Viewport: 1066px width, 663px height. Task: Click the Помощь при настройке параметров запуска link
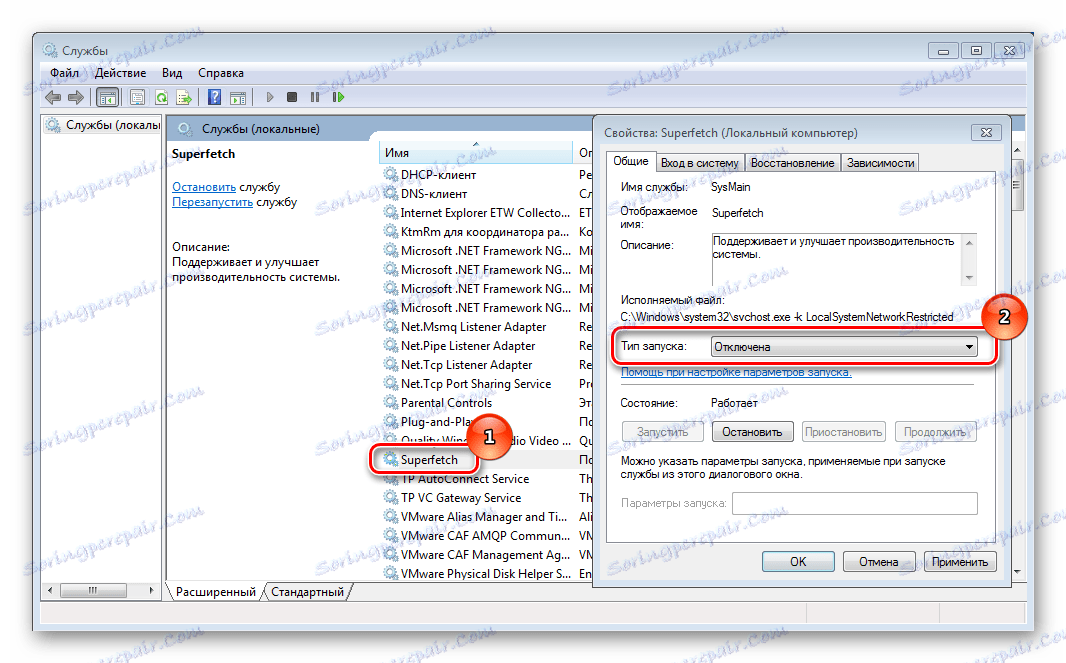pyautogui.click(x=736, y=372)
